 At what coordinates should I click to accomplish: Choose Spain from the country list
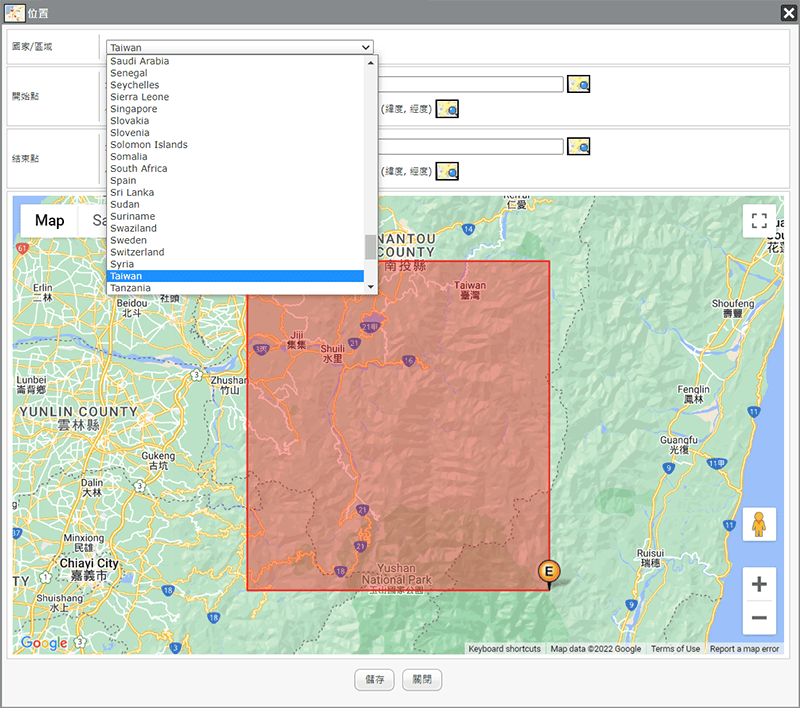click(236, 181)
